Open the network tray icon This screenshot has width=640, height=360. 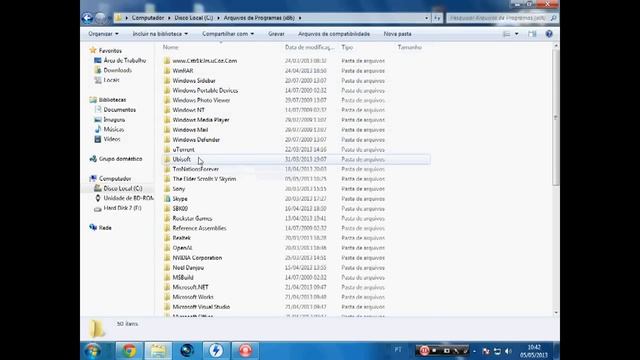point(497,351)
